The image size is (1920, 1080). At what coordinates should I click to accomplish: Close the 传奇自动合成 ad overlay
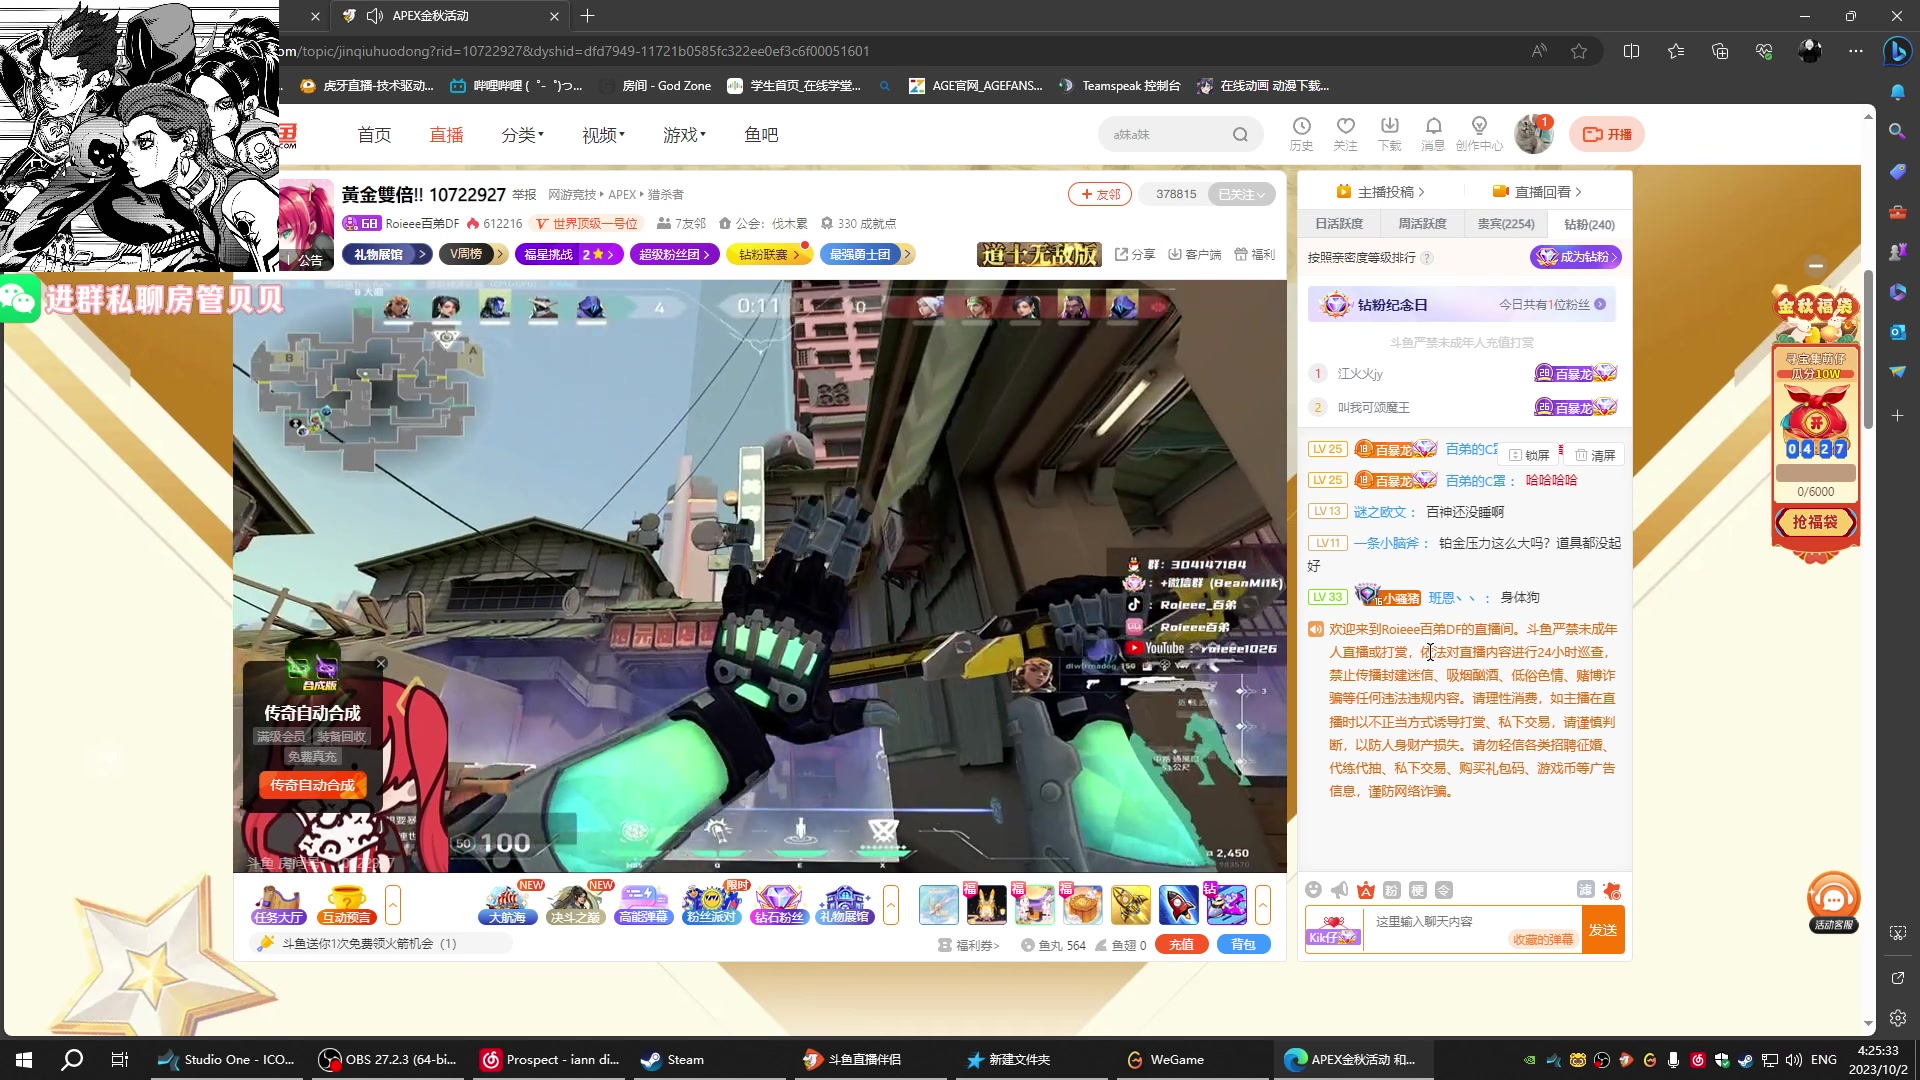tap(381, 663)
